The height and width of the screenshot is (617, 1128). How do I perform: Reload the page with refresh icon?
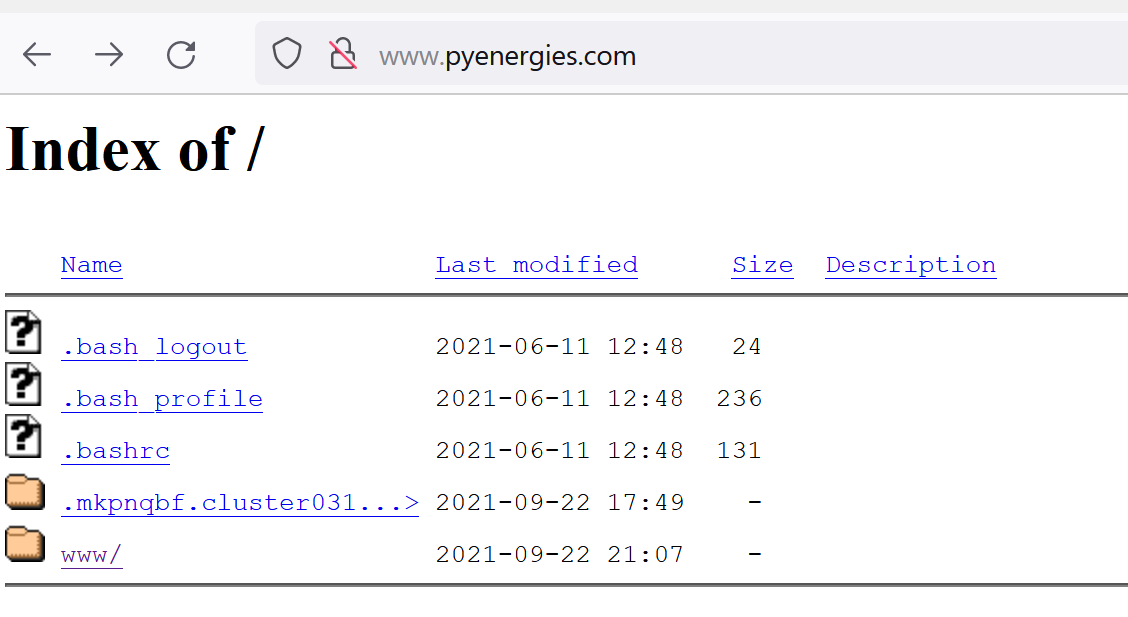(x=181, y=55)
